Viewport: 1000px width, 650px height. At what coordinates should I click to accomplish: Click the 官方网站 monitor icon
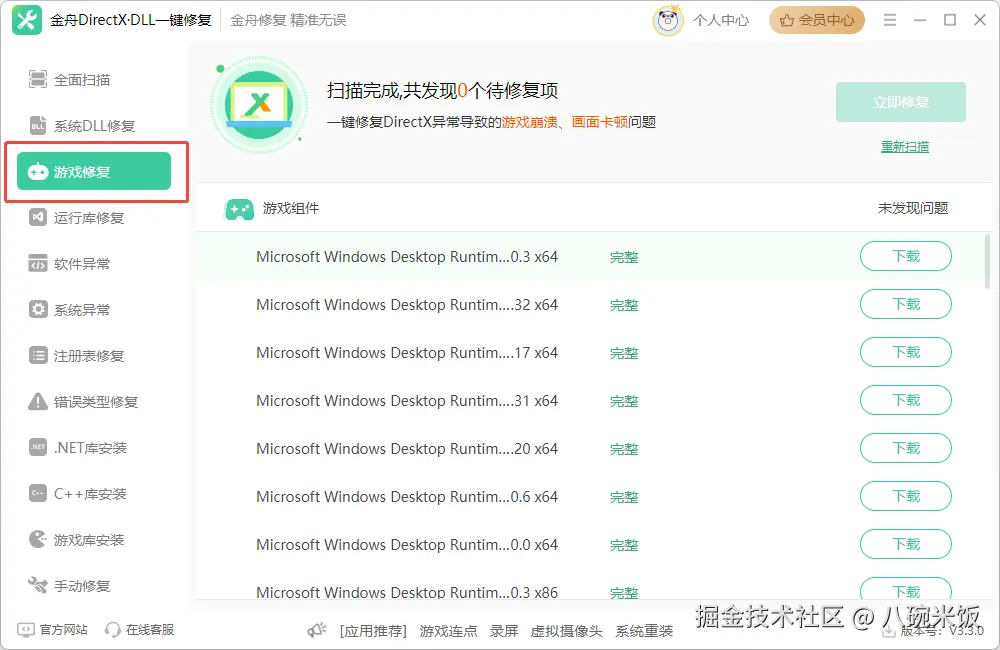pos(26,630)
